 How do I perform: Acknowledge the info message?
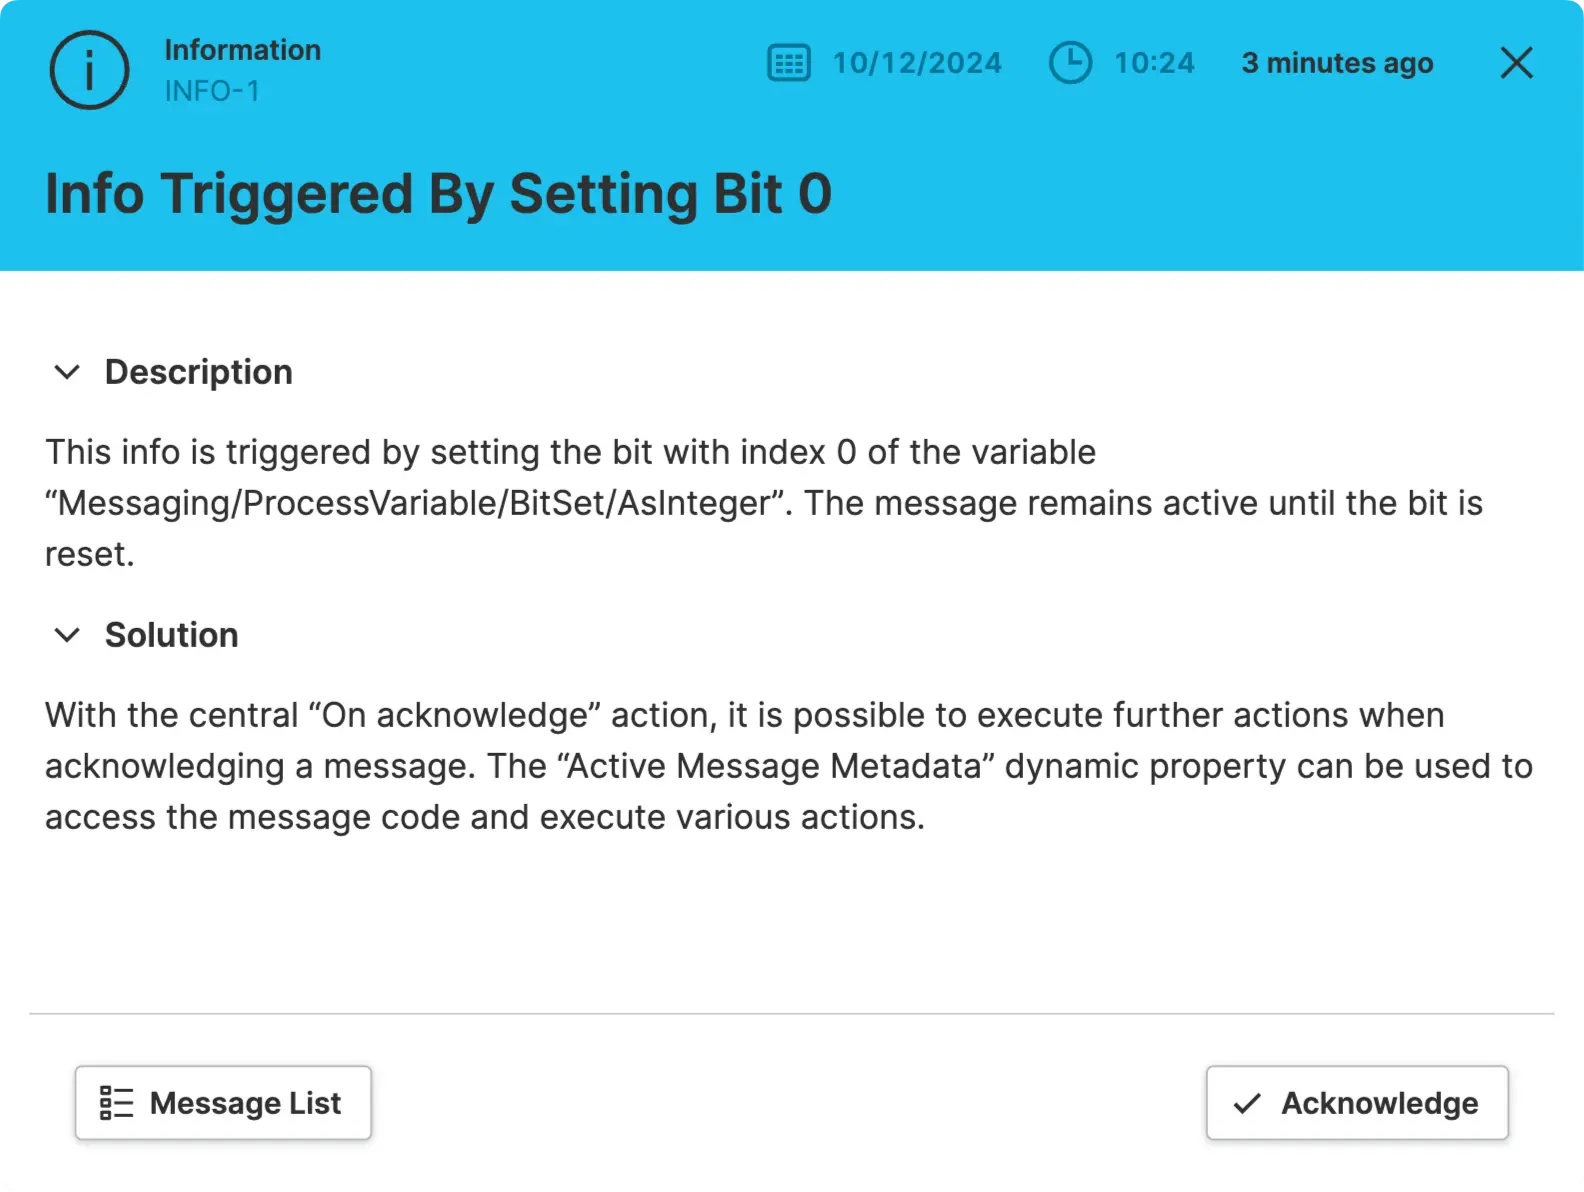pos(1357,1103)
